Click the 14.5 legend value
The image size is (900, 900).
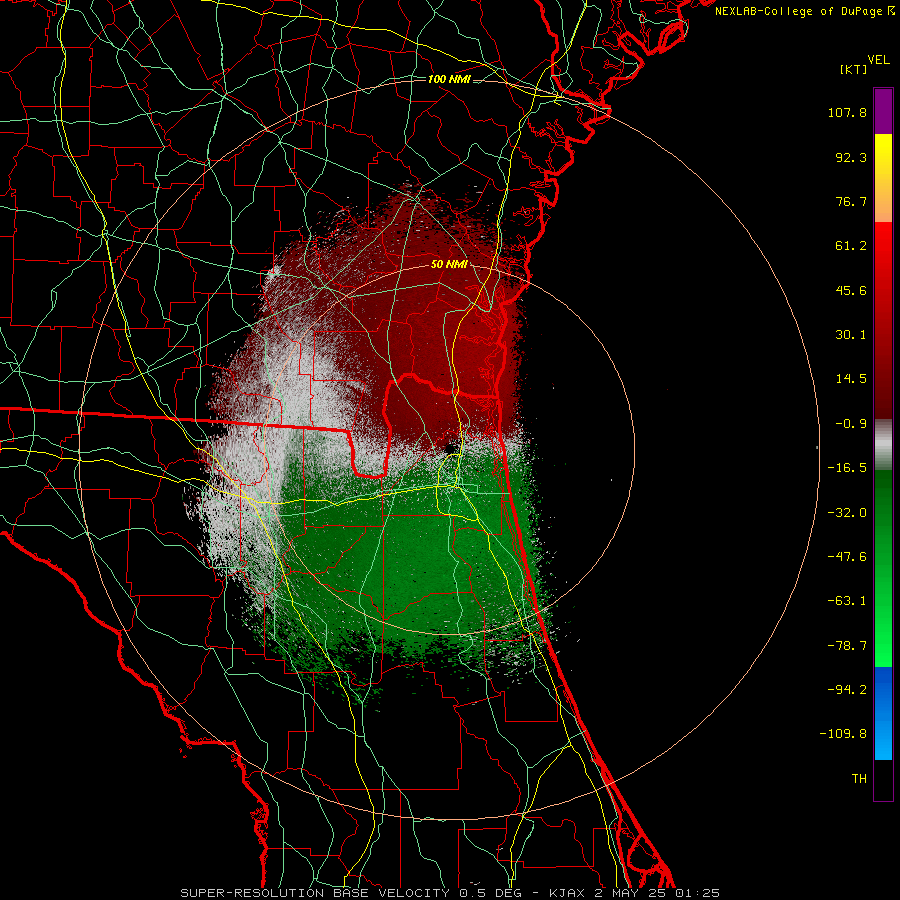click(851, 379)
